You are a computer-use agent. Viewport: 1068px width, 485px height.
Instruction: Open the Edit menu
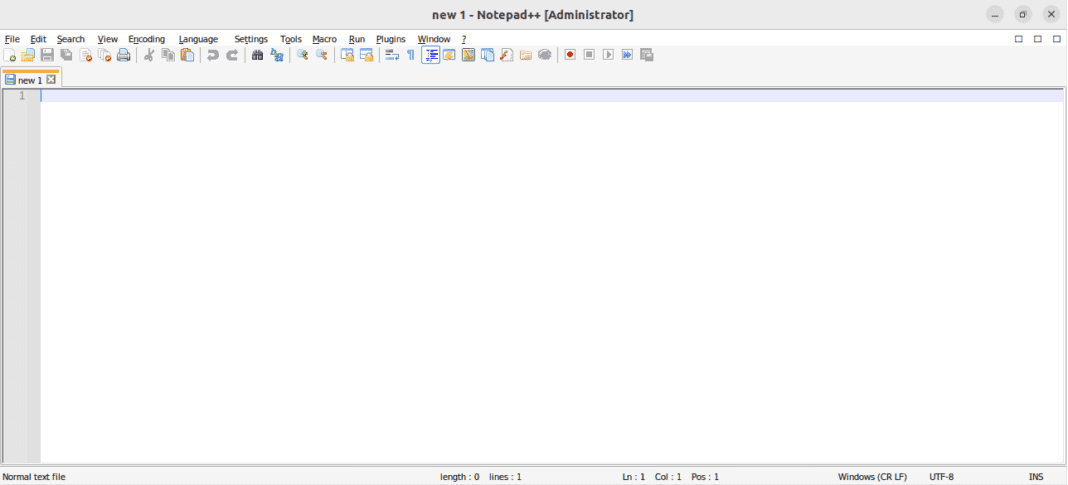pyautogui.click(x=38, y=39)
